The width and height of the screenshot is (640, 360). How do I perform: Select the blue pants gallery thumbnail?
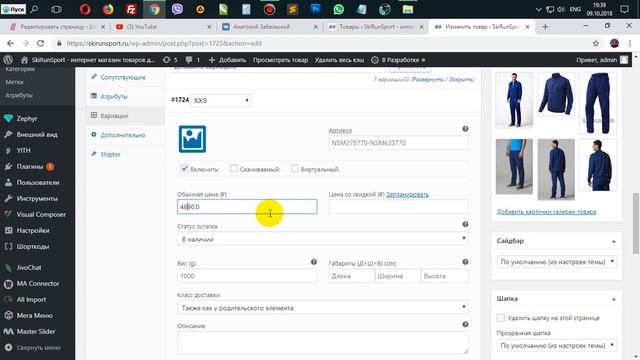(598, 103)
